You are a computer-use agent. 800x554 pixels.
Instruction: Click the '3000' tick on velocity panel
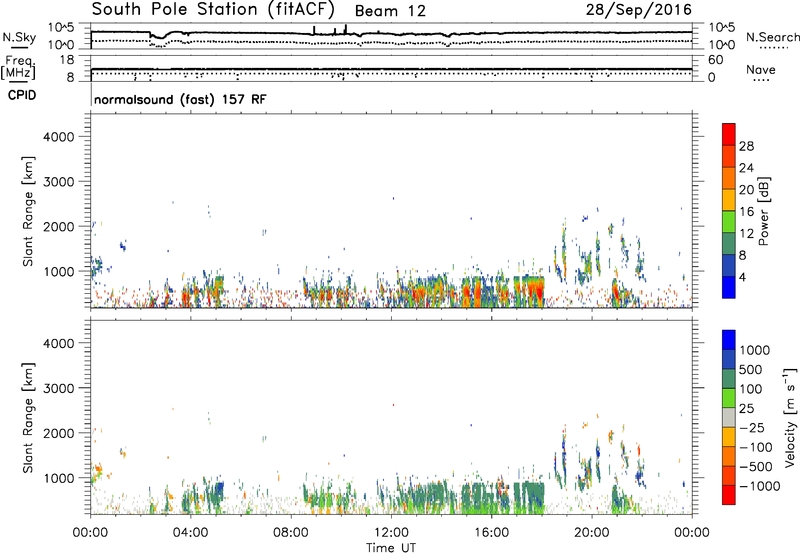pos(58,388)
